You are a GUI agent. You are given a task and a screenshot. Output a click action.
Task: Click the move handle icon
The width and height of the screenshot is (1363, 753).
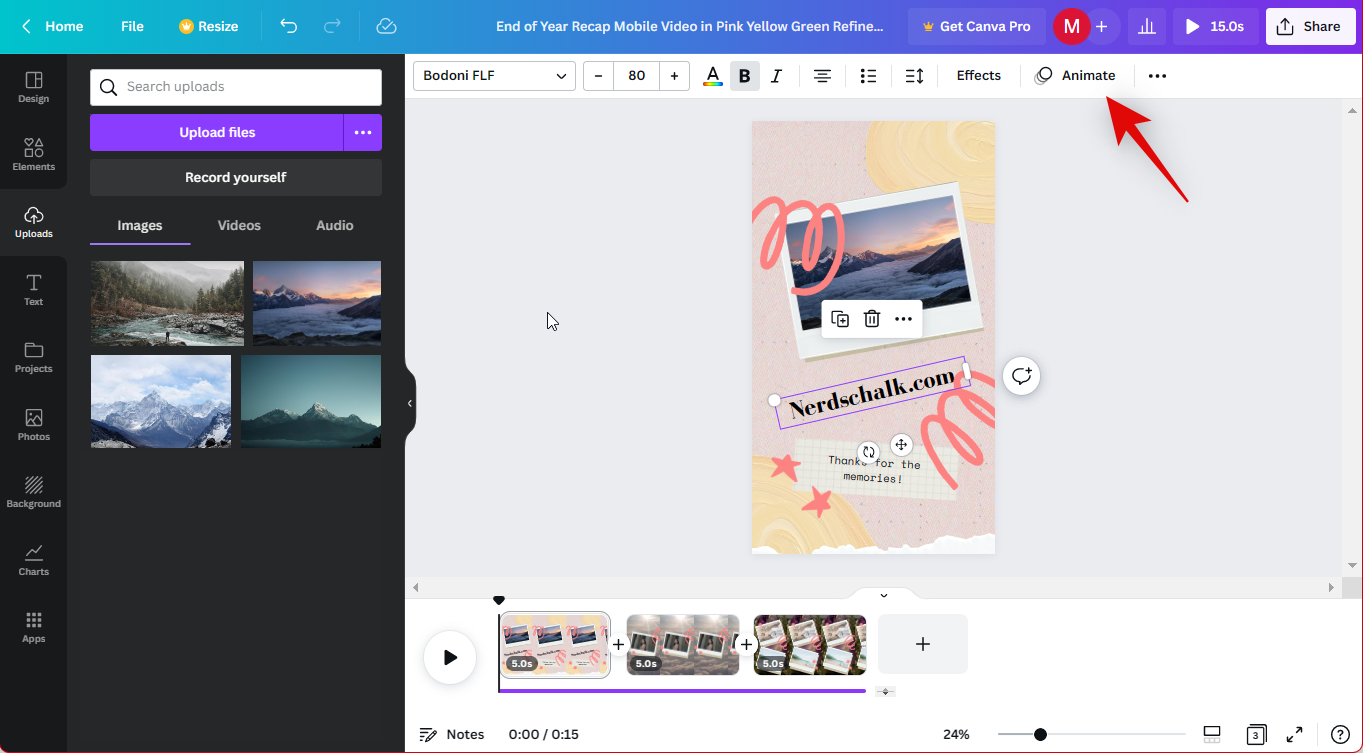900,445
